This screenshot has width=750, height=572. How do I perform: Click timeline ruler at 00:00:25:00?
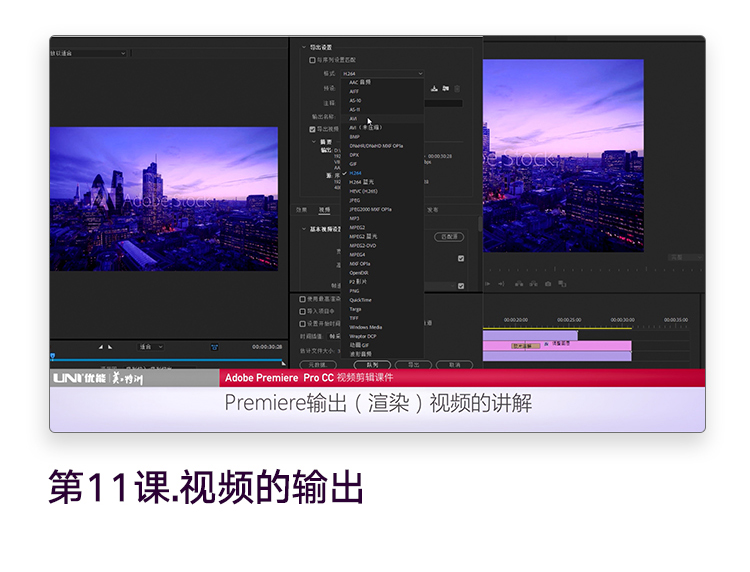tap(569, 319)
